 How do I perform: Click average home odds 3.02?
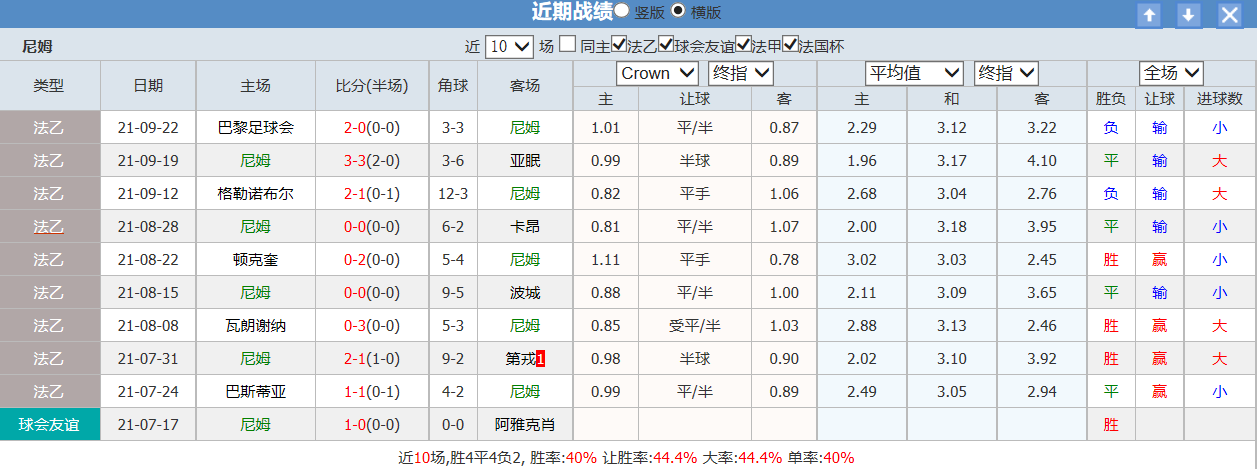coord(862,260)
